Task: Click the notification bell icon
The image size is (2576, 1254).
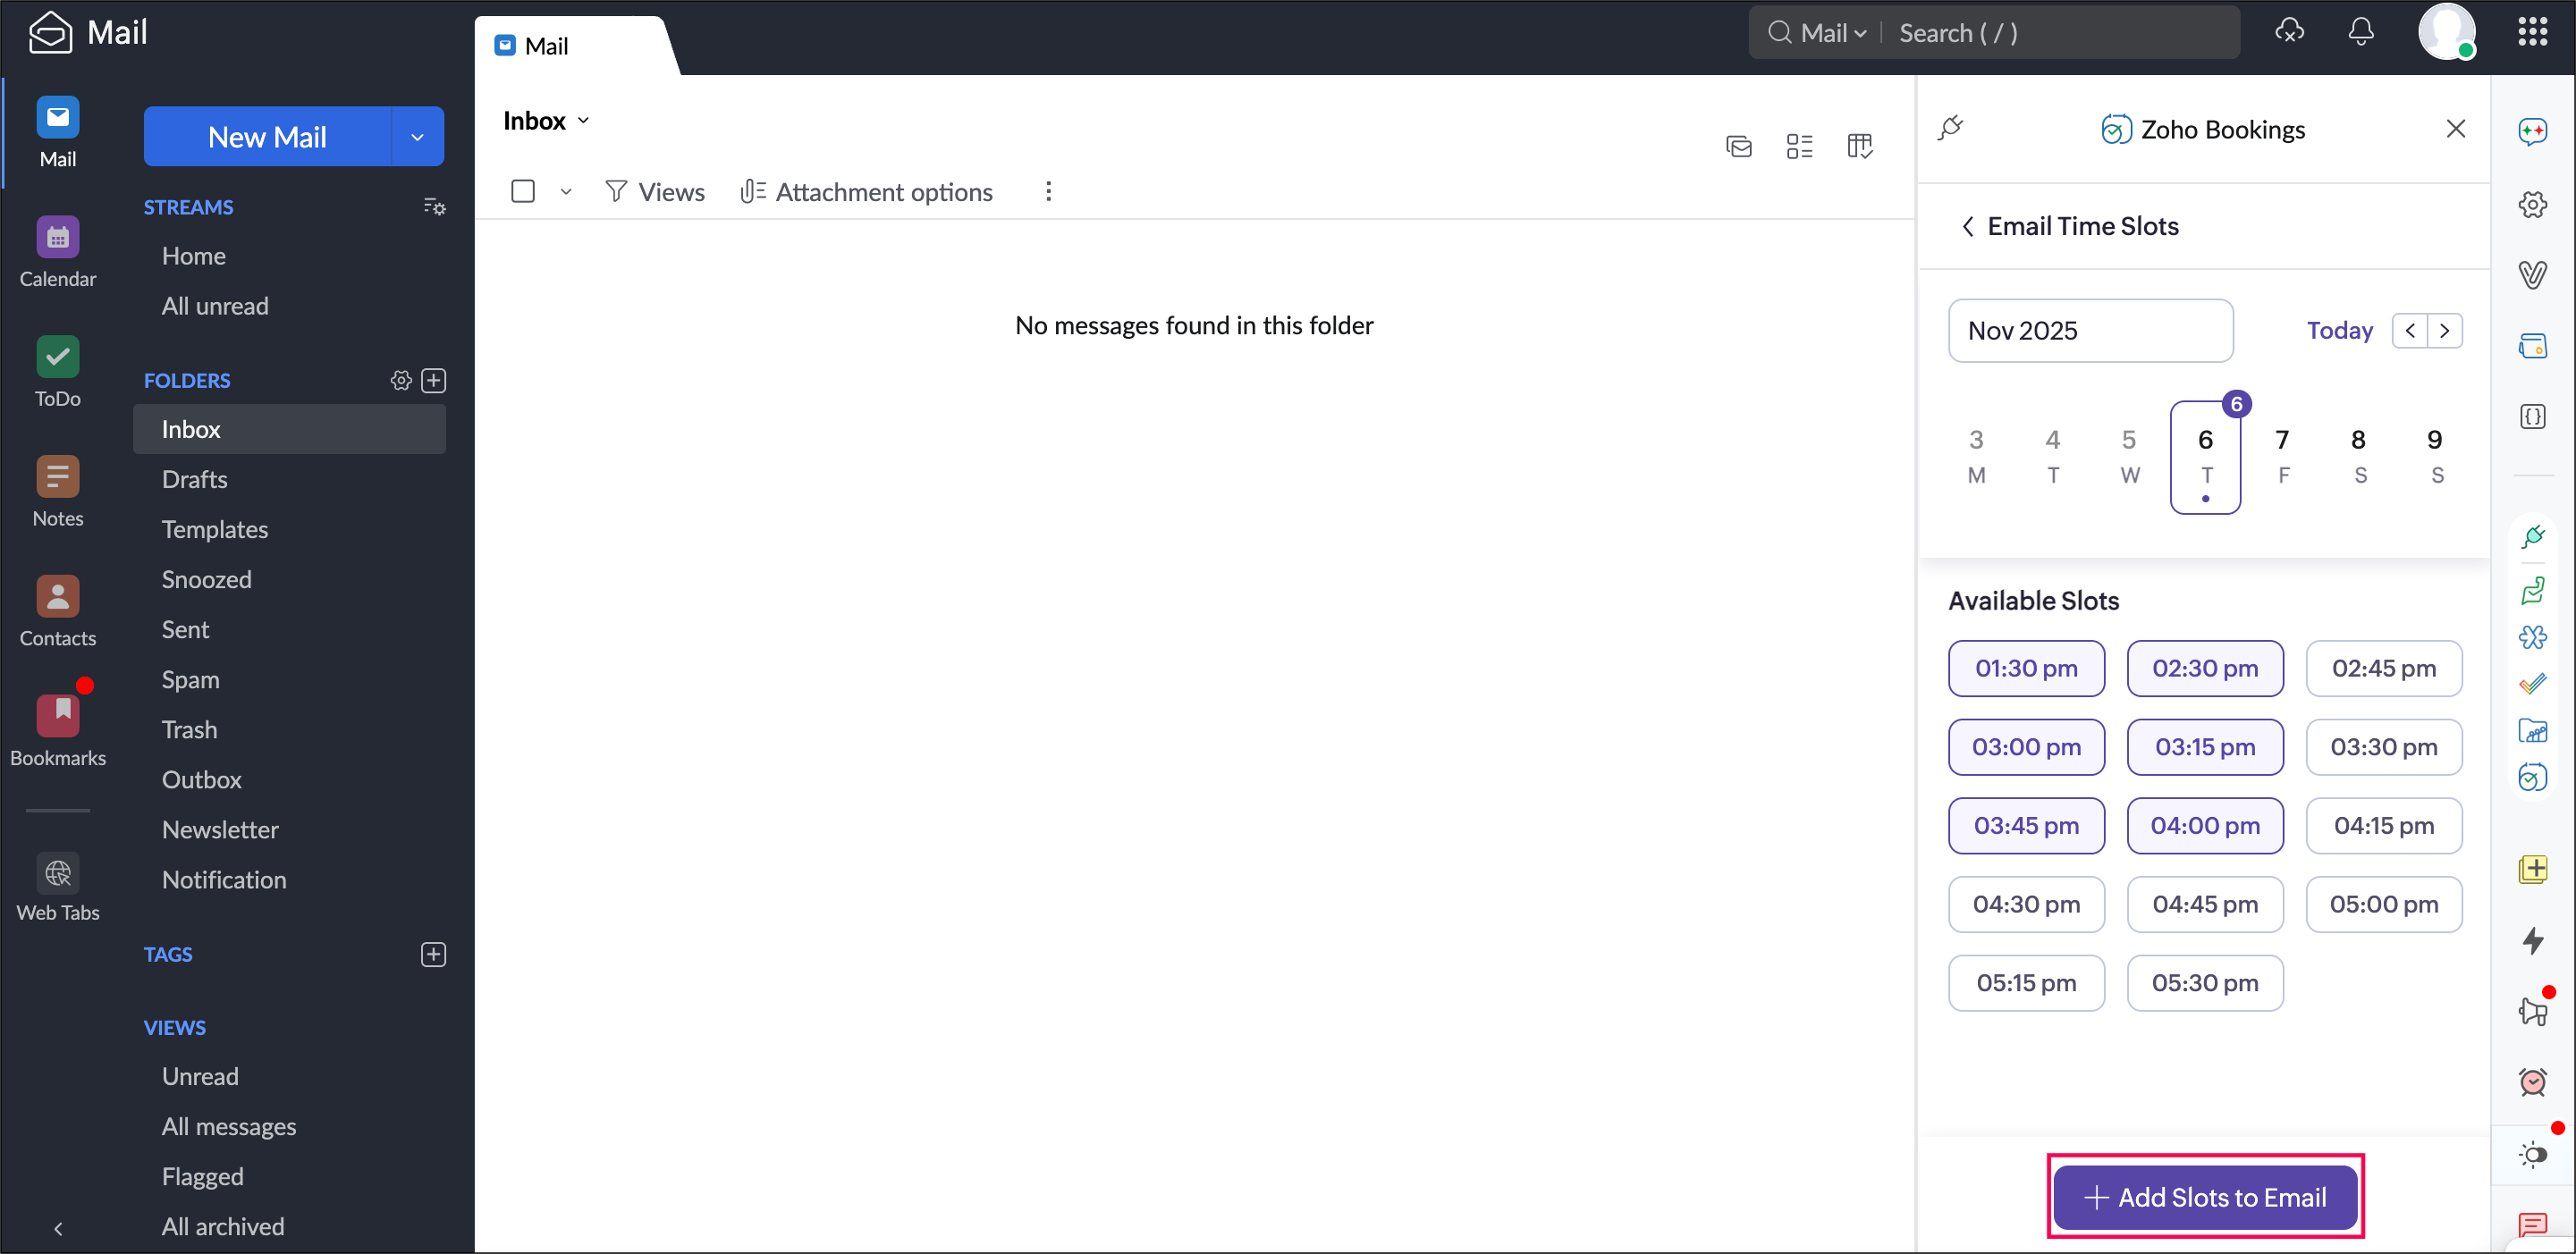Action: coord(2360,33)
